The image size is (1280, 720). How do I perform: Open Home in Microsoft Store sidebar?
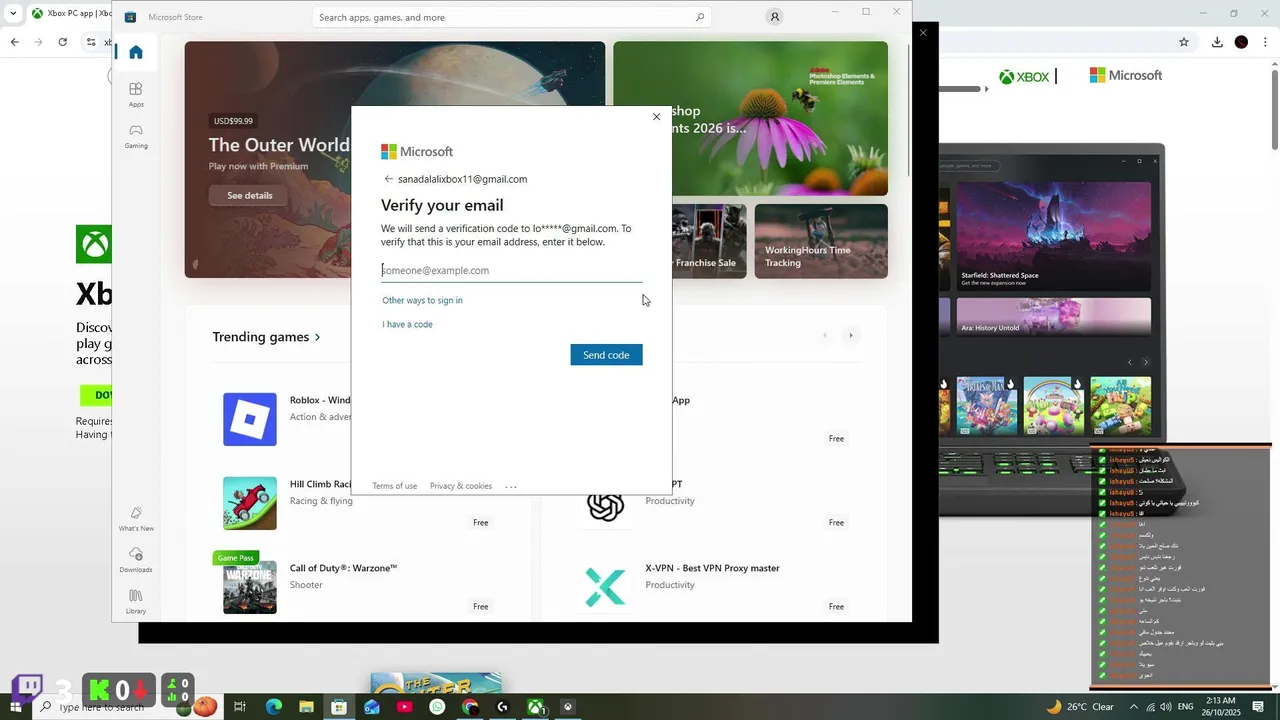(136, 52)
